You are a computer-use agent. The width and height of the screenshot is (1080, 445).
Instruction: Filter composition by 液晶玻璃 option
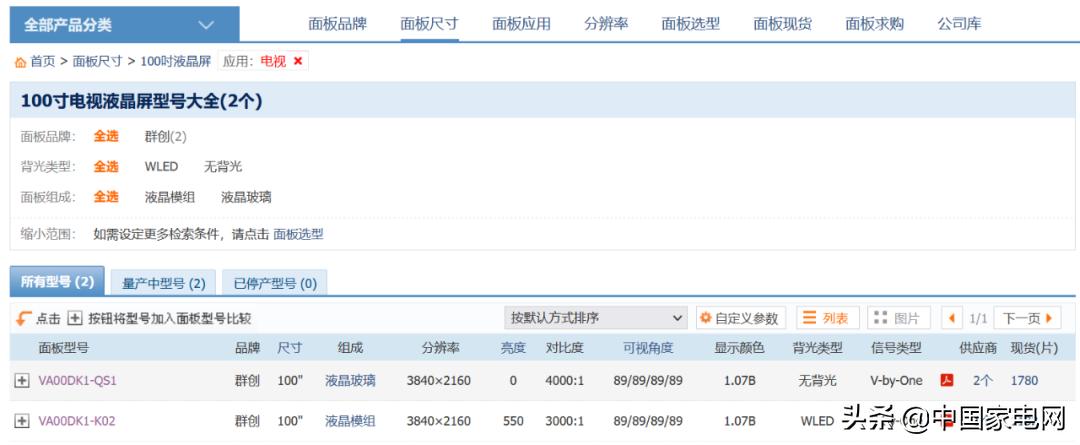pyautogui.click(x=246, y=197)
